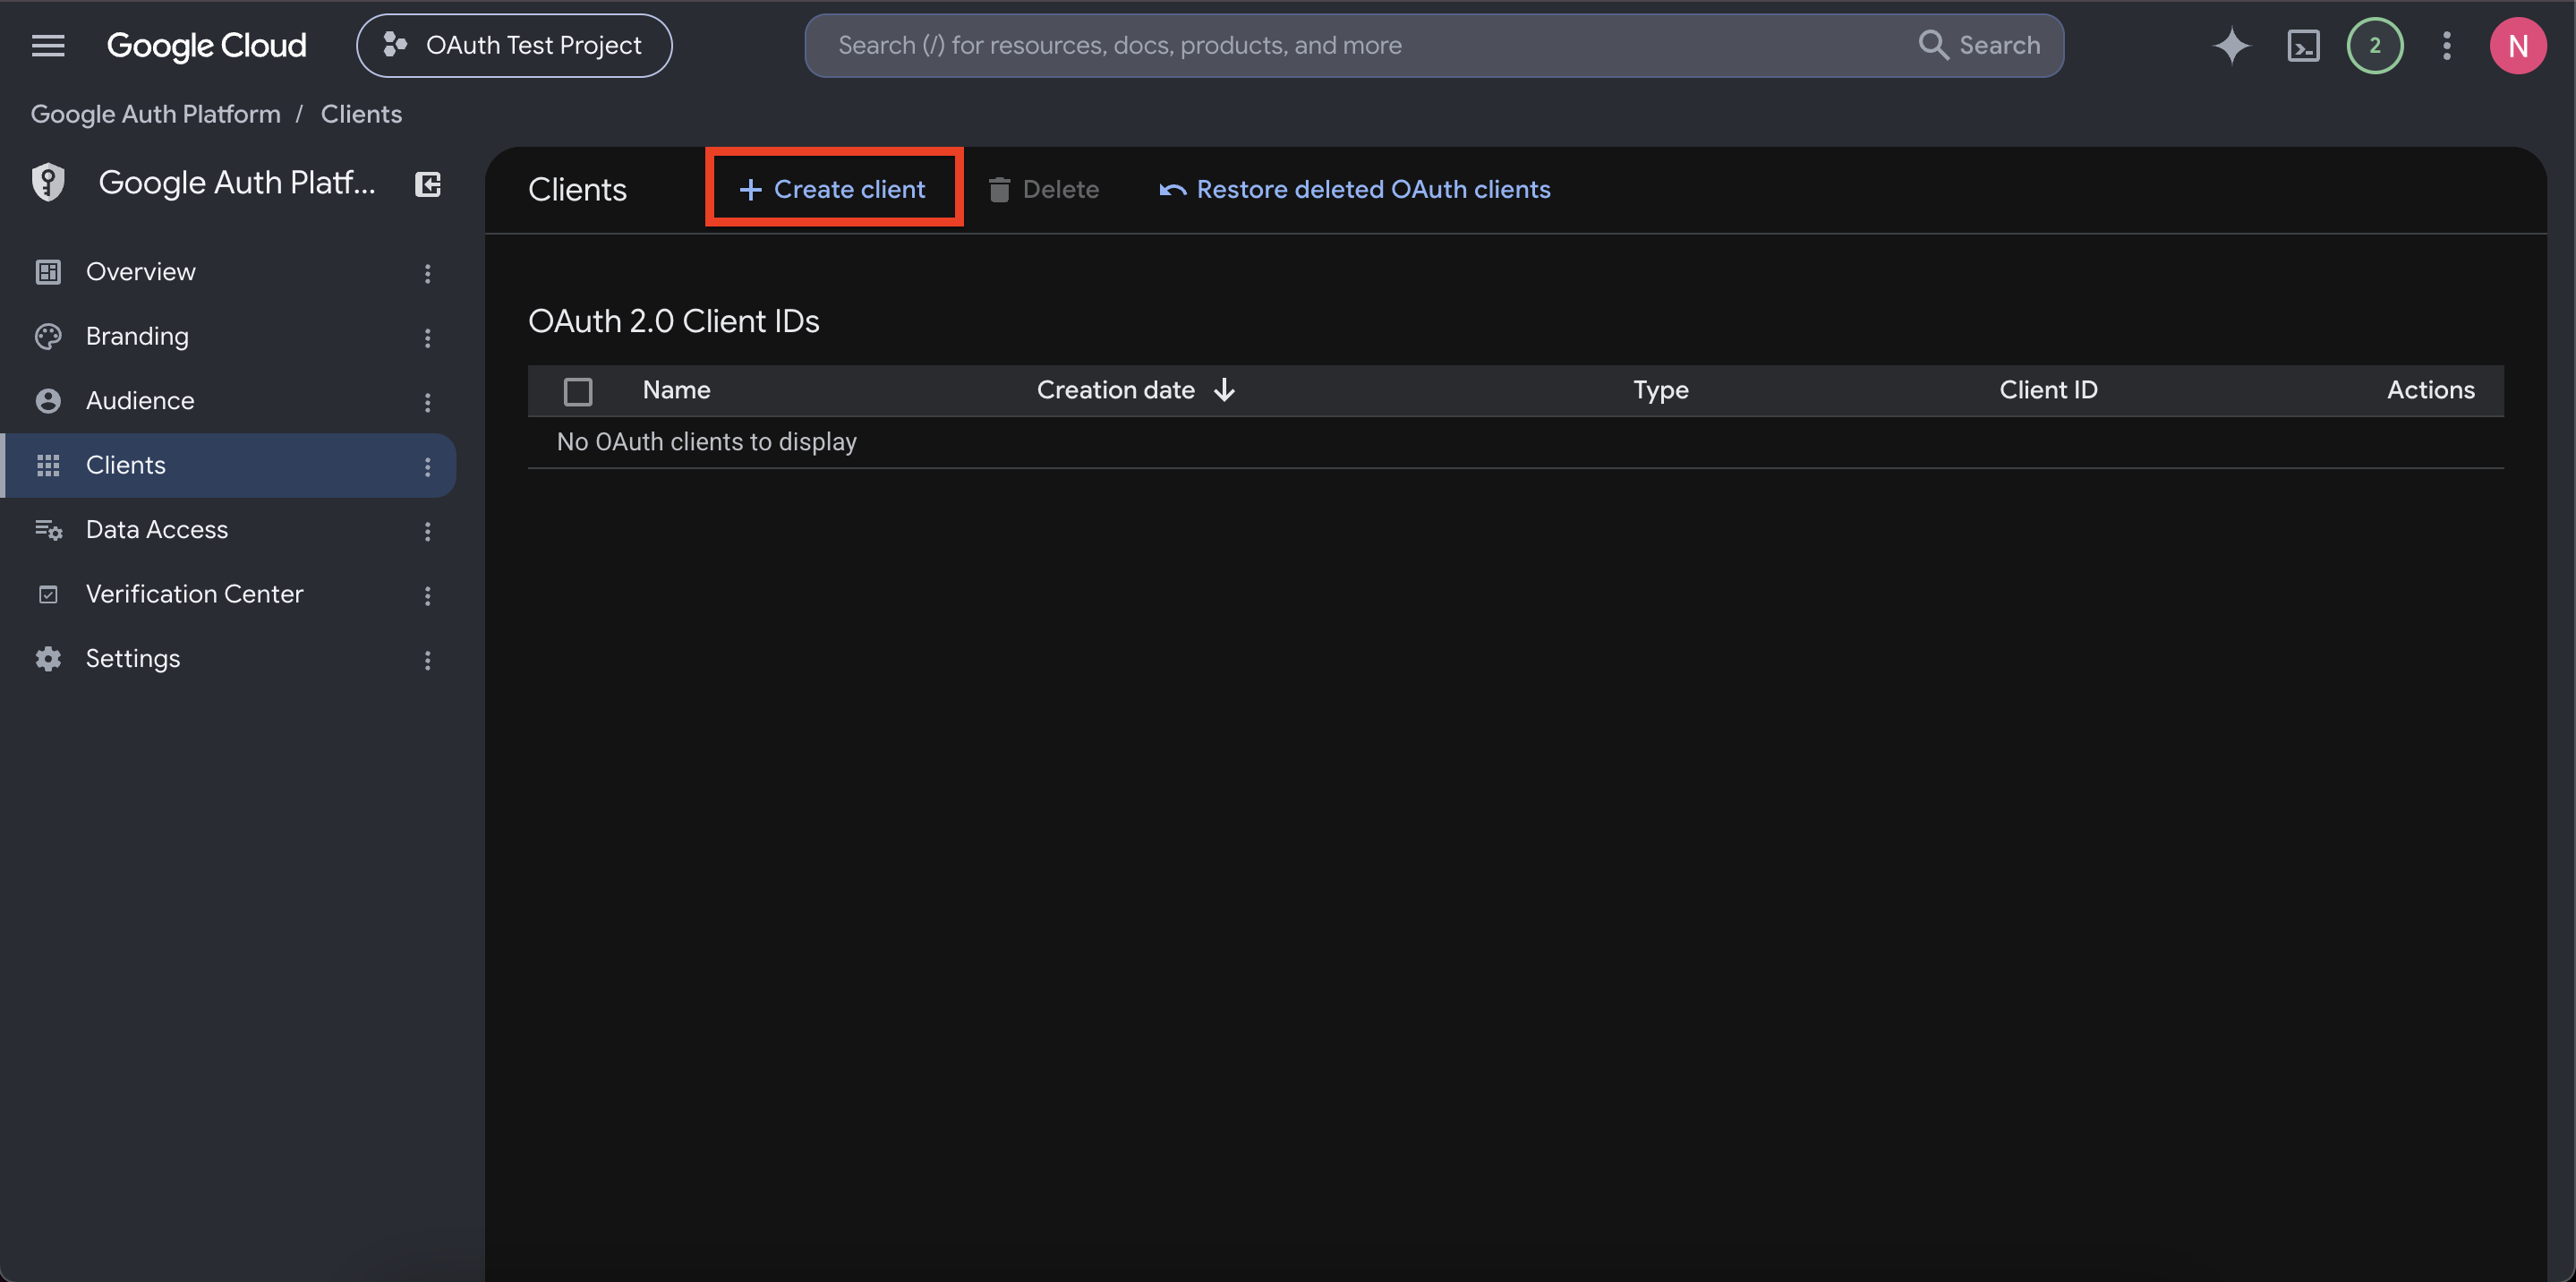2576x1282 pixels.
Task: Open the hamburger navigation menu
Action: (48, 45)
